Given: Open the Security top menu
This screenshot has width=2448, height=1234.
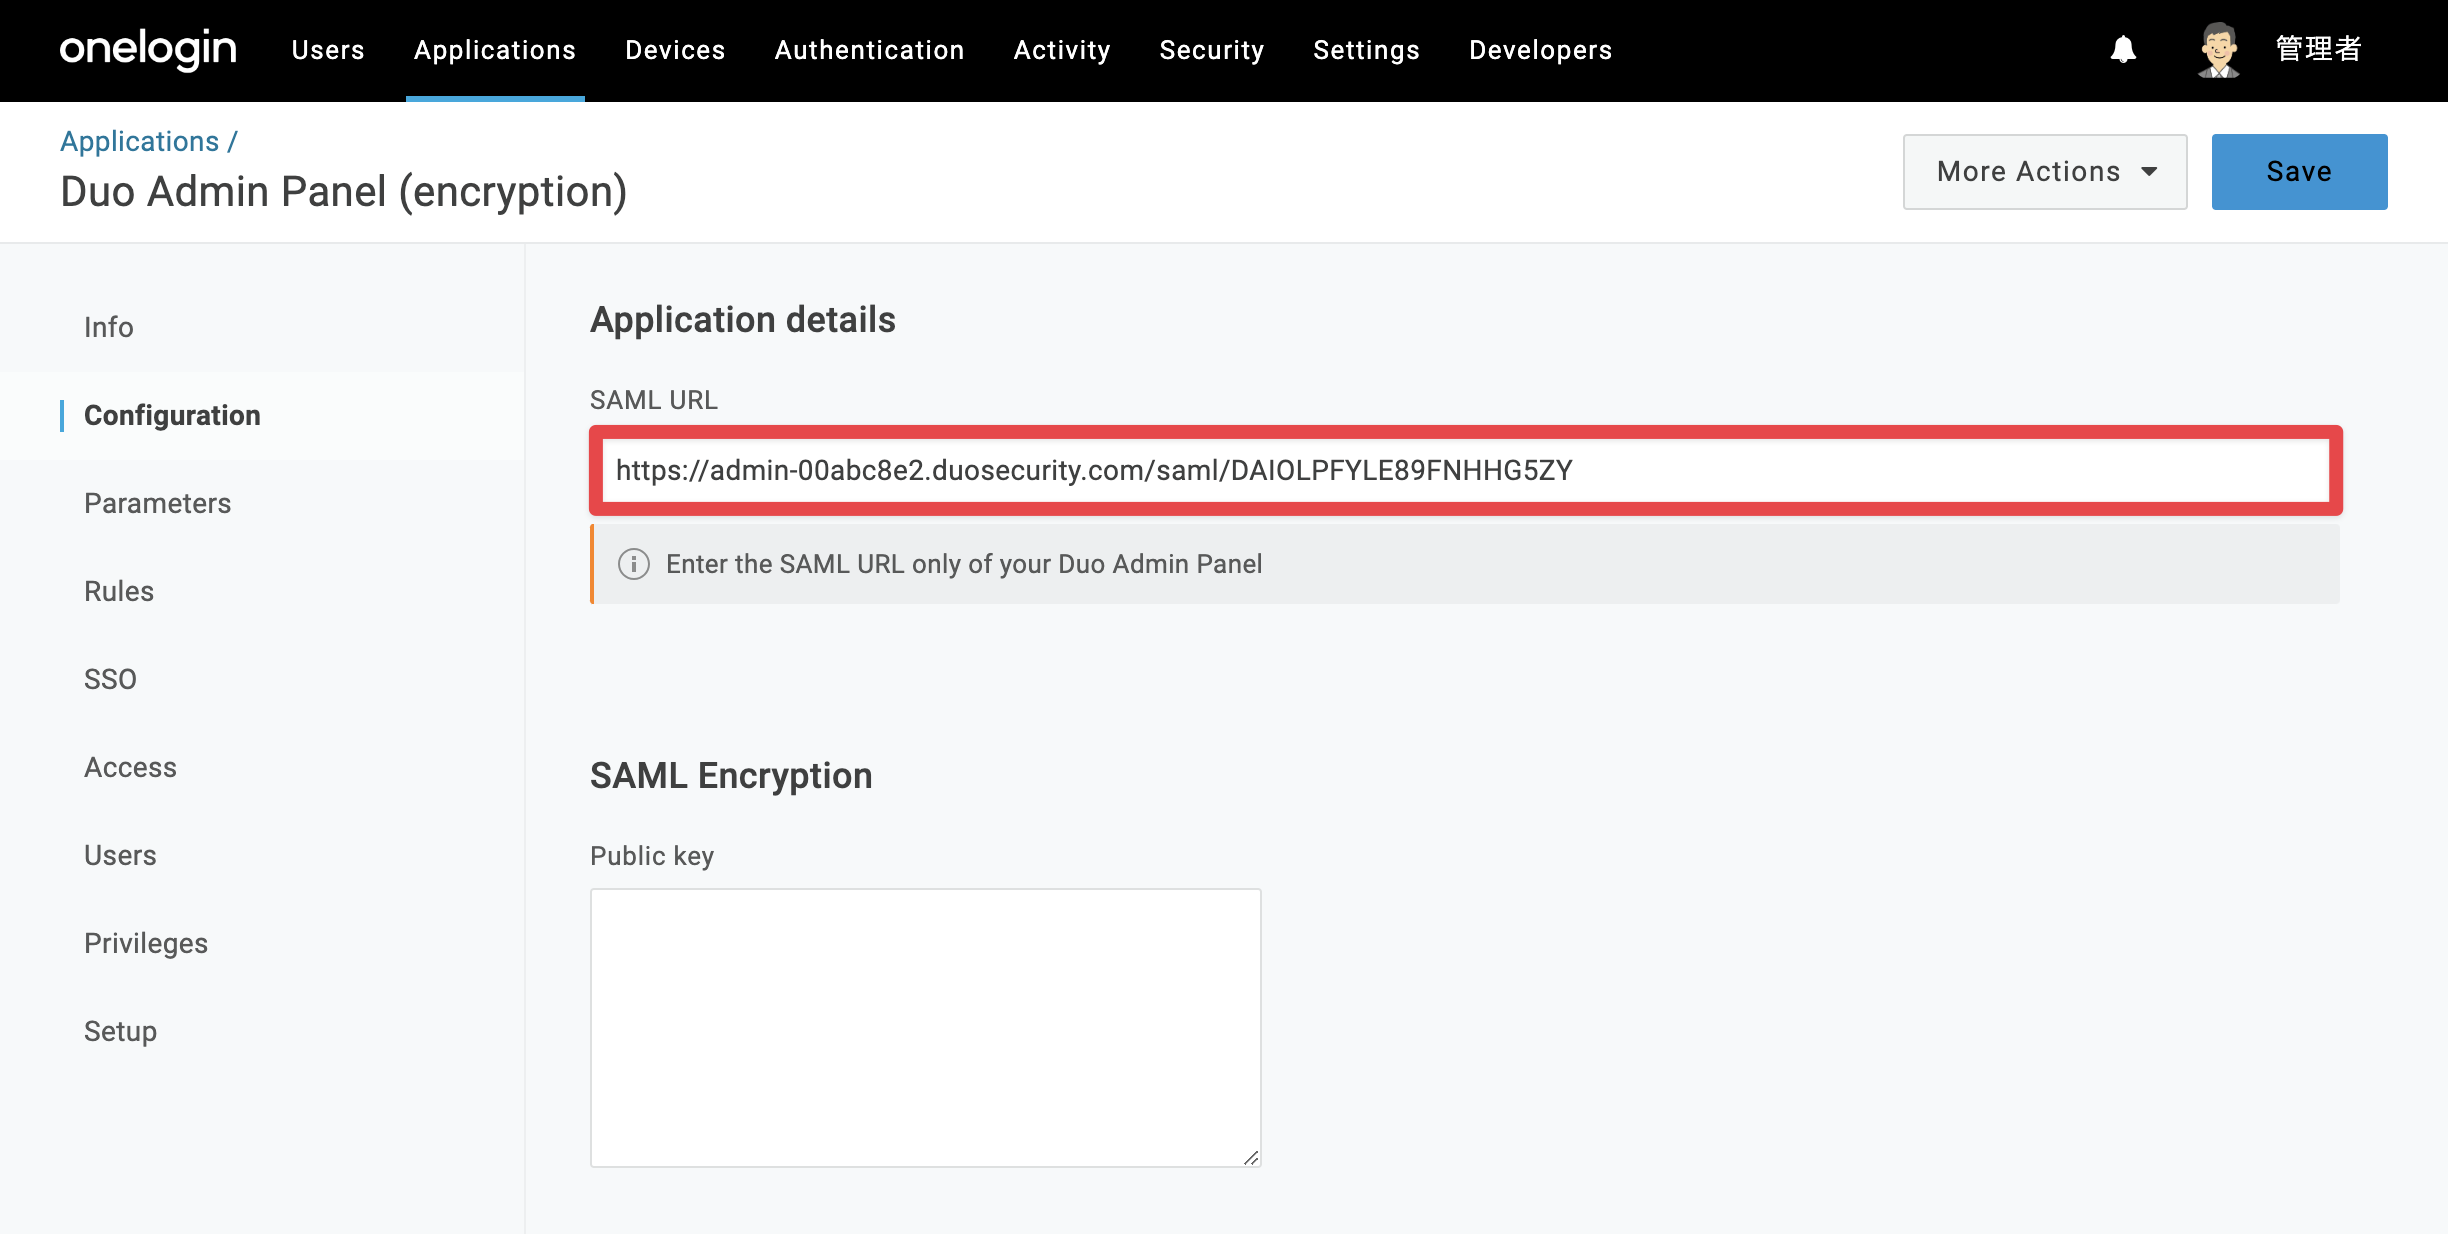Looking at the screenshot, I should [1212, 50].
